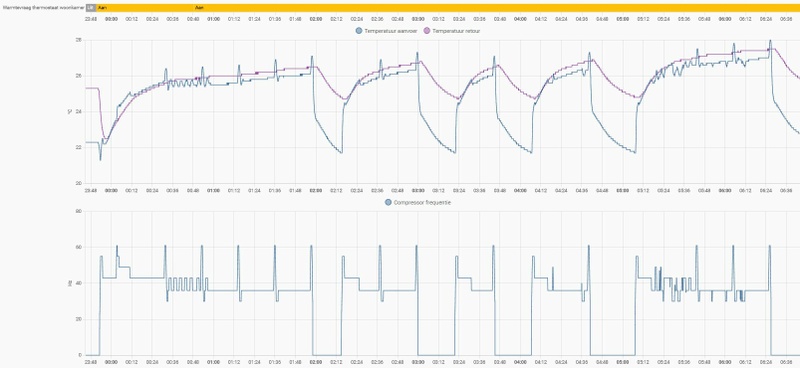Click the Warmtevraag thermostaat woonkamer label
800x368 pixels.
tap(43, 8)
